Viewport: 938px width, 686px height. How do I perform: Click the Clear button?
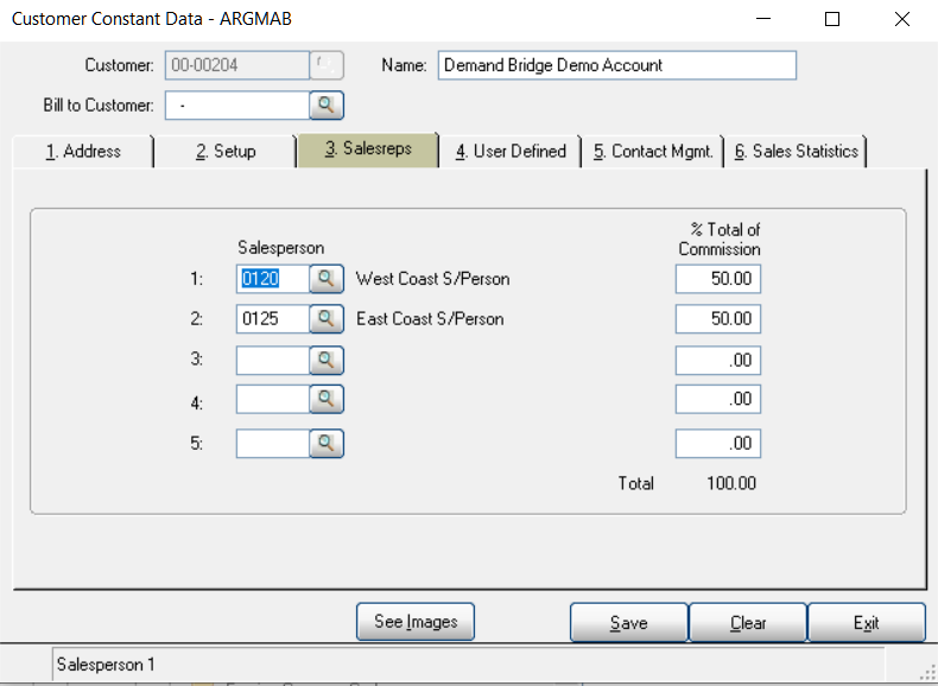pos(748,623)
